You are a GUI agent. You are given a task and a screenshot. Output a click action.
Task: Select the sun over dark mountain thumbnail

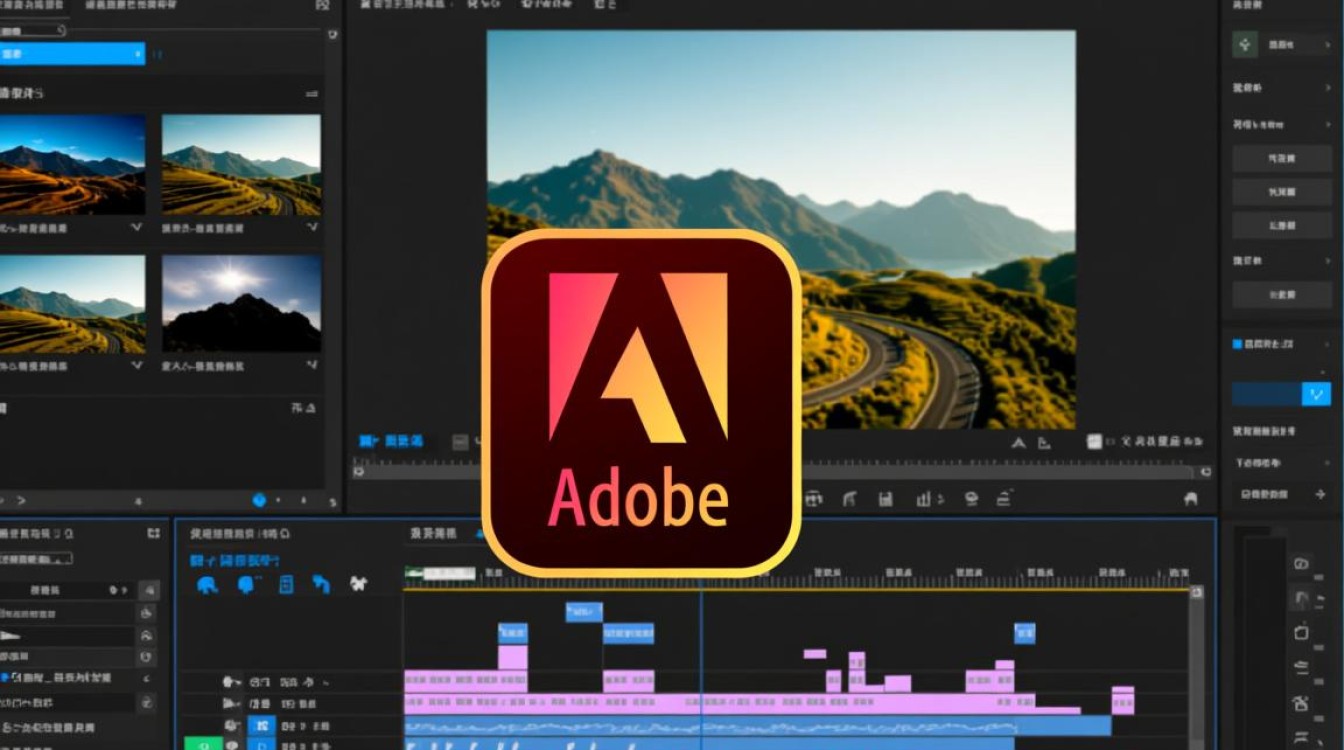coord(241,303)
